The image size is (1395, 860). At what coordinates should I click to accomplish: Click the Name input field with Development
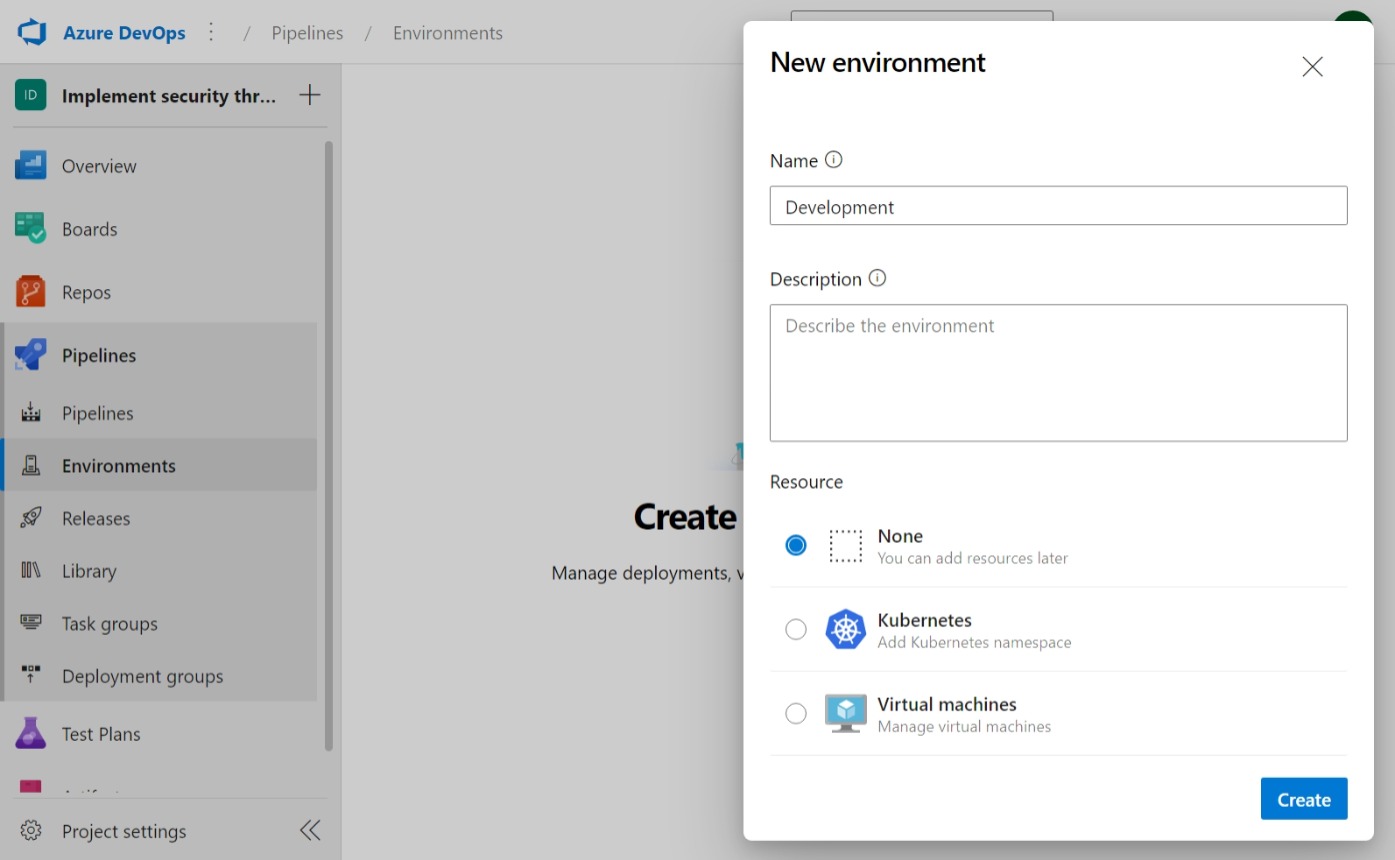coord(1058,206)
